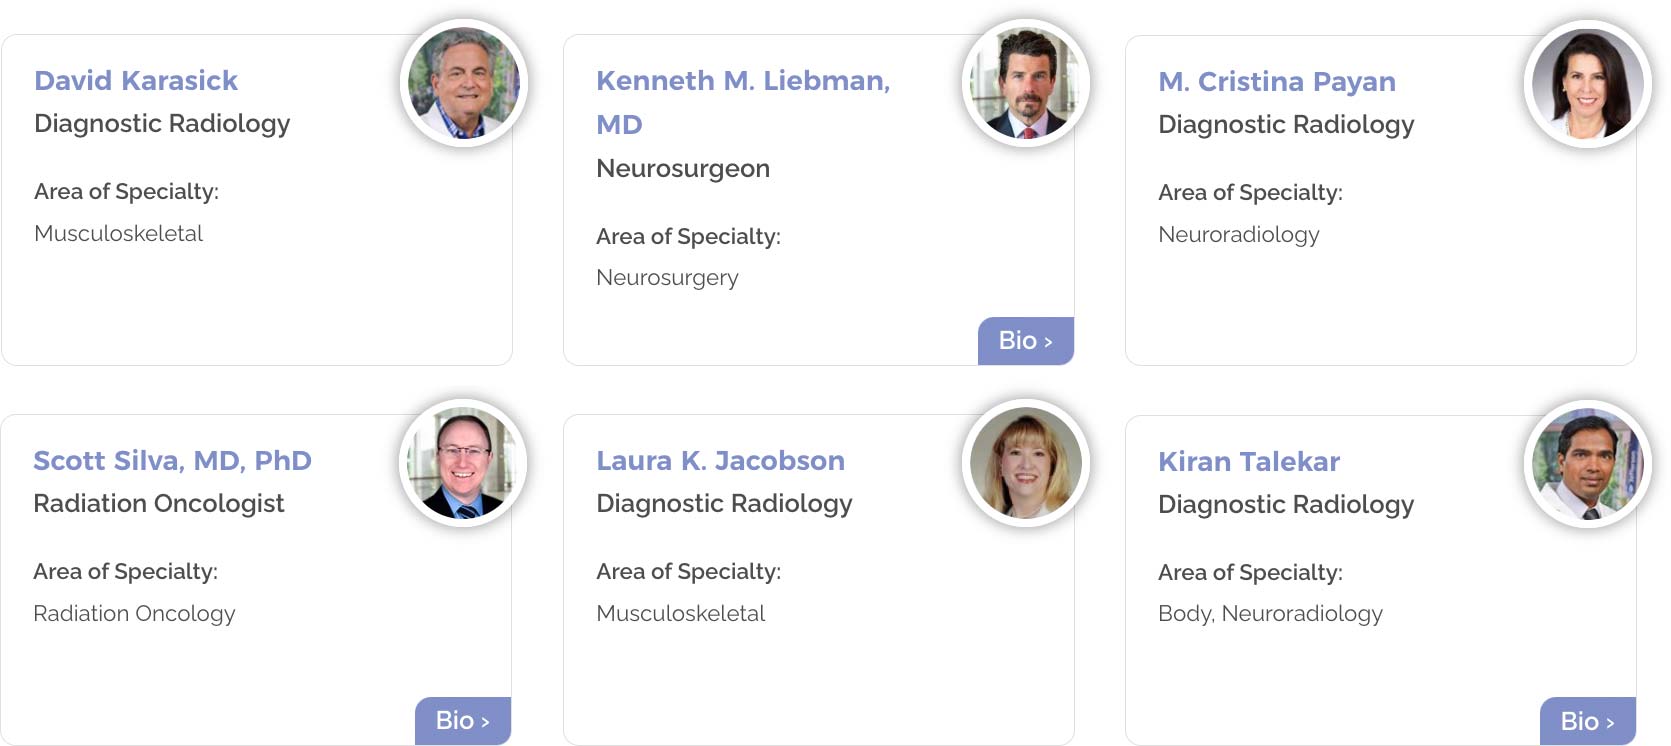Screen dimensions: 1671x746
Task: Click Laura K. Jacobson's portrait
Action: click(1026, 463)
